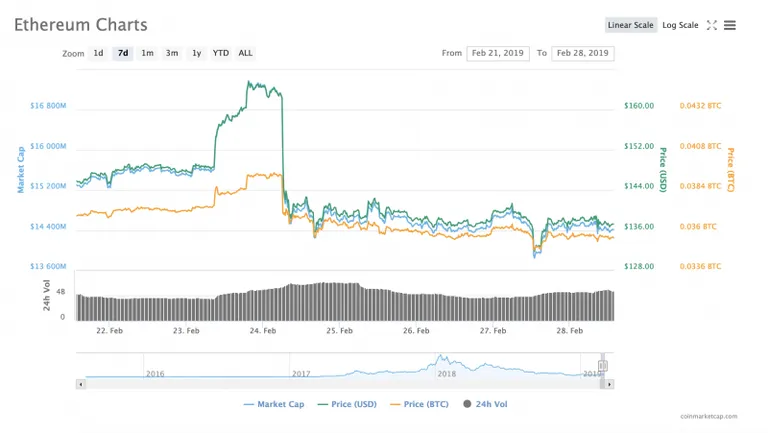768x433 pixels.
Task: Open the chart hamburger menu
Action: (x=730, y=25)
